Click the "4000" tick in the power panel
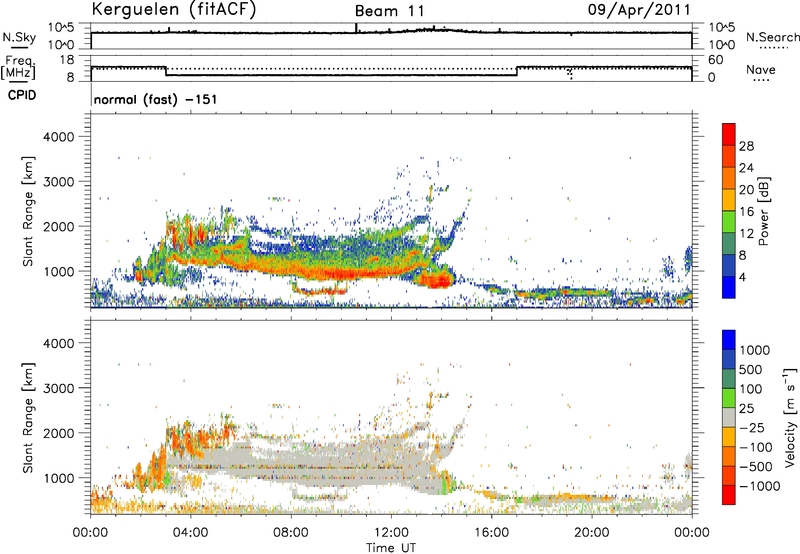The image size is (800, 554). (58, 137)
